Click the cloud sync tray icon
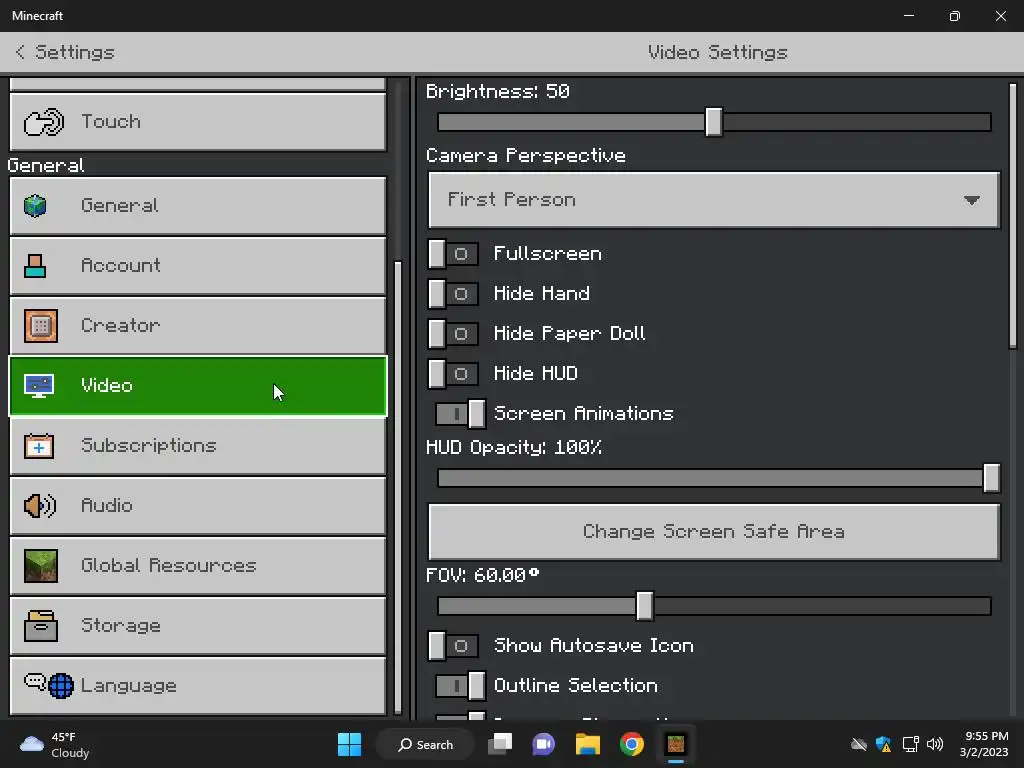The width and height of the screenshot is (1024, 768). pyautogui.click(x=859, y=744)
